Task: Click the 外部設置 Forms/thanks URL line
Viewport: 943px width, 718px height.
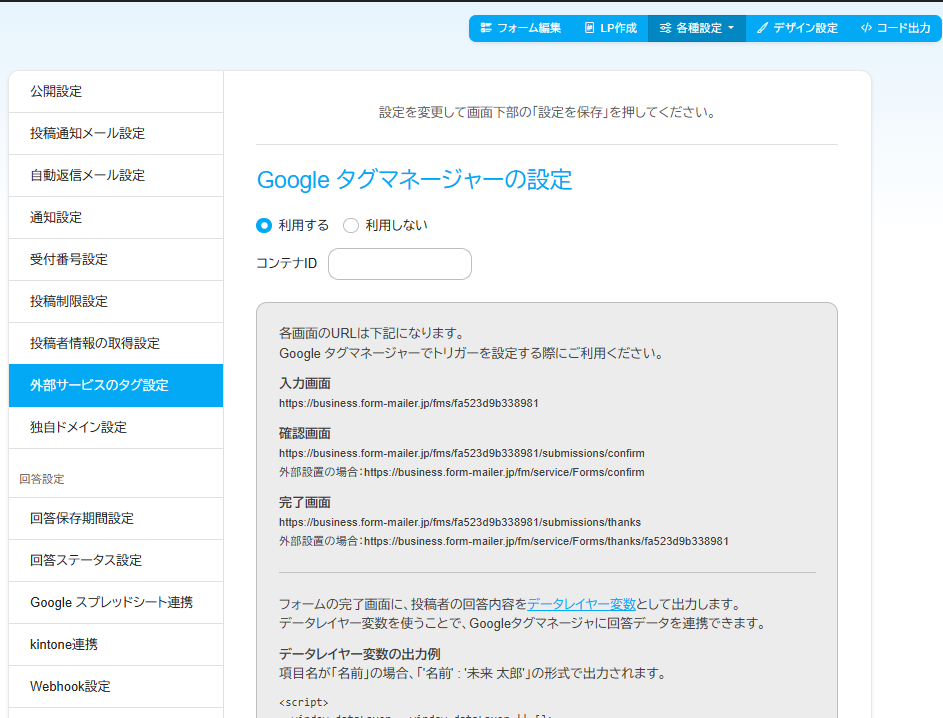Action: (504, 541)
